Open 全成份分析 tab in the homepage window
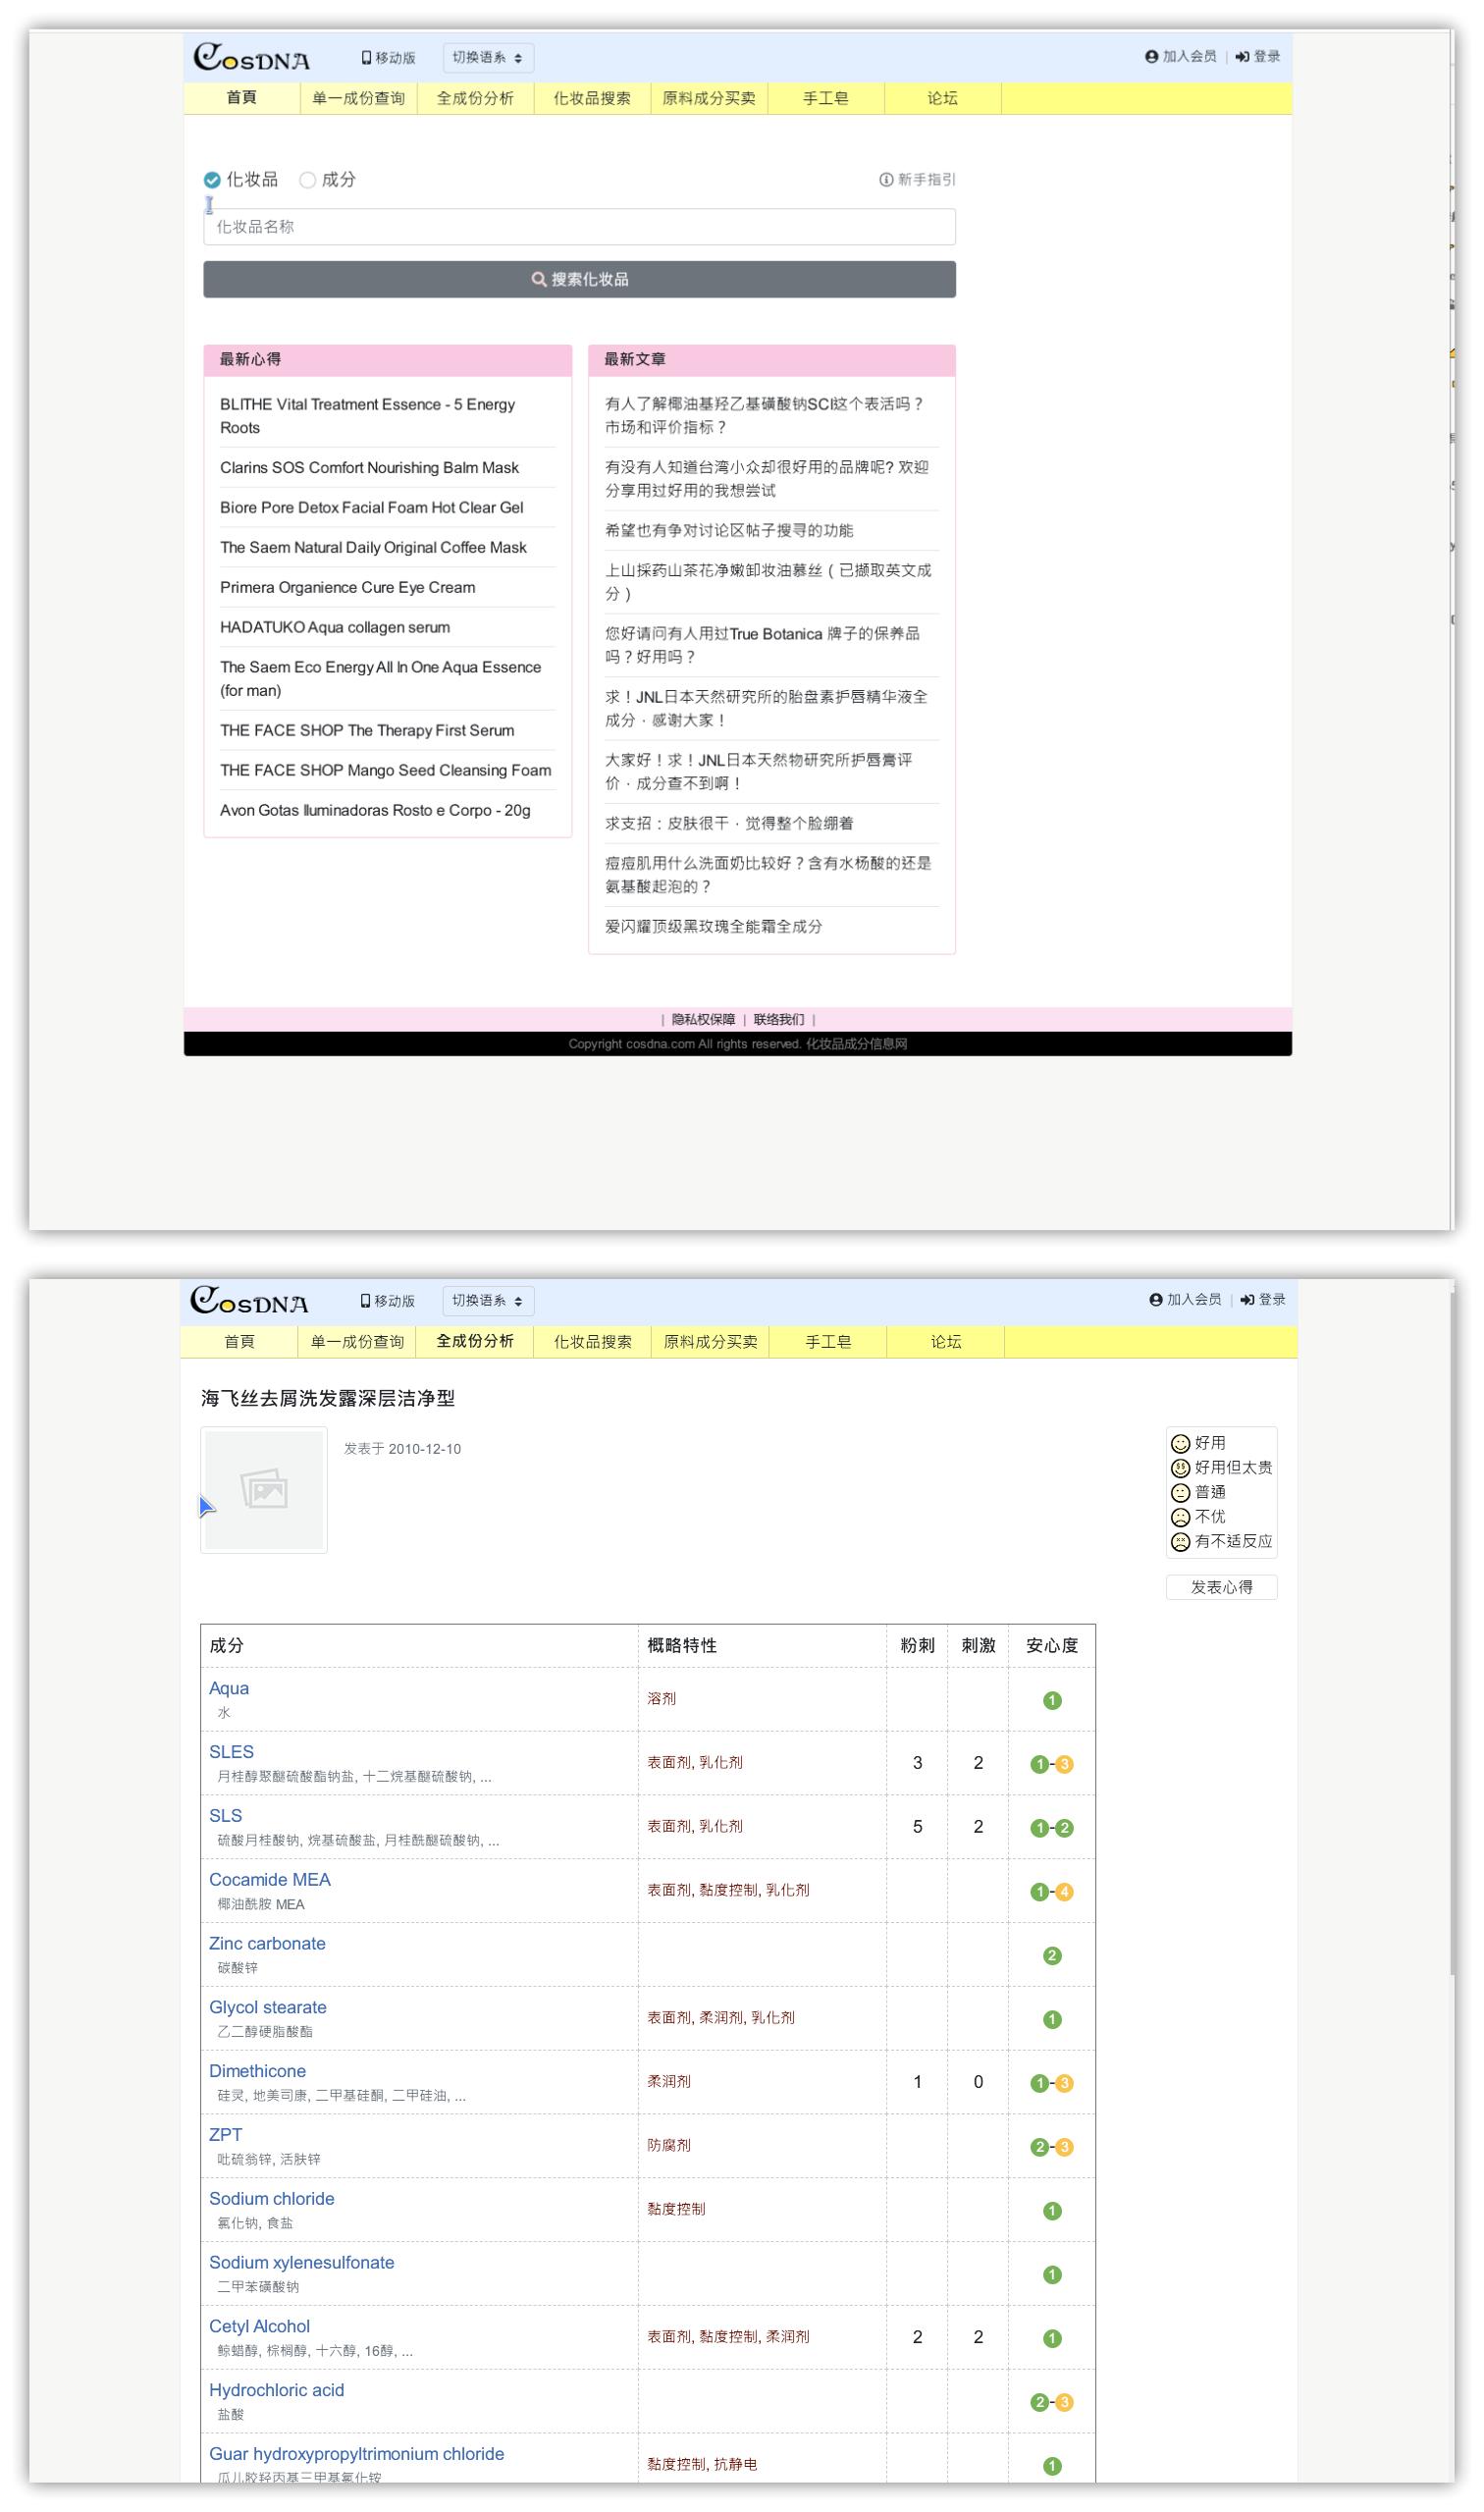 click(x=476, y=98)
